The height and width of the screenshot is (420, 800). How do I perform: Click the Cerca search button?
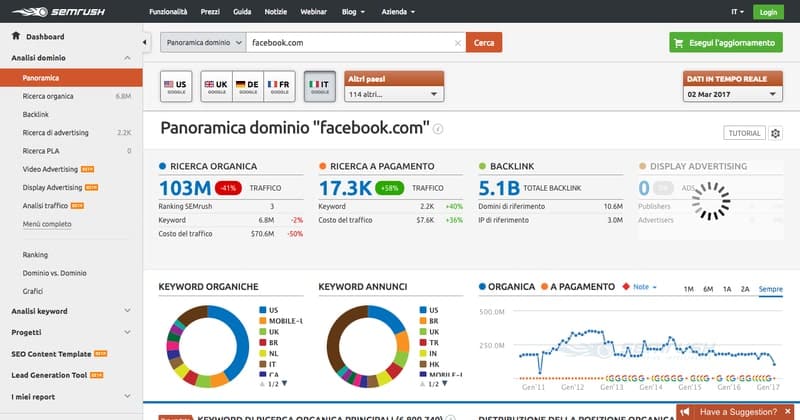[x=484, y=42]
